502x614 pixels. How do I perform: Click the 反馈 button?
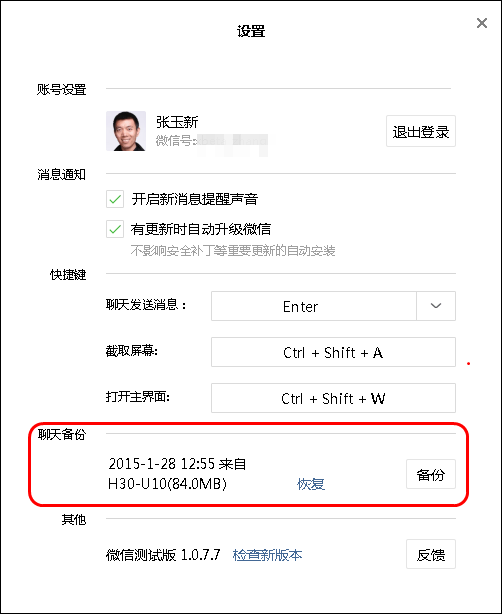[x=431, y=554]
